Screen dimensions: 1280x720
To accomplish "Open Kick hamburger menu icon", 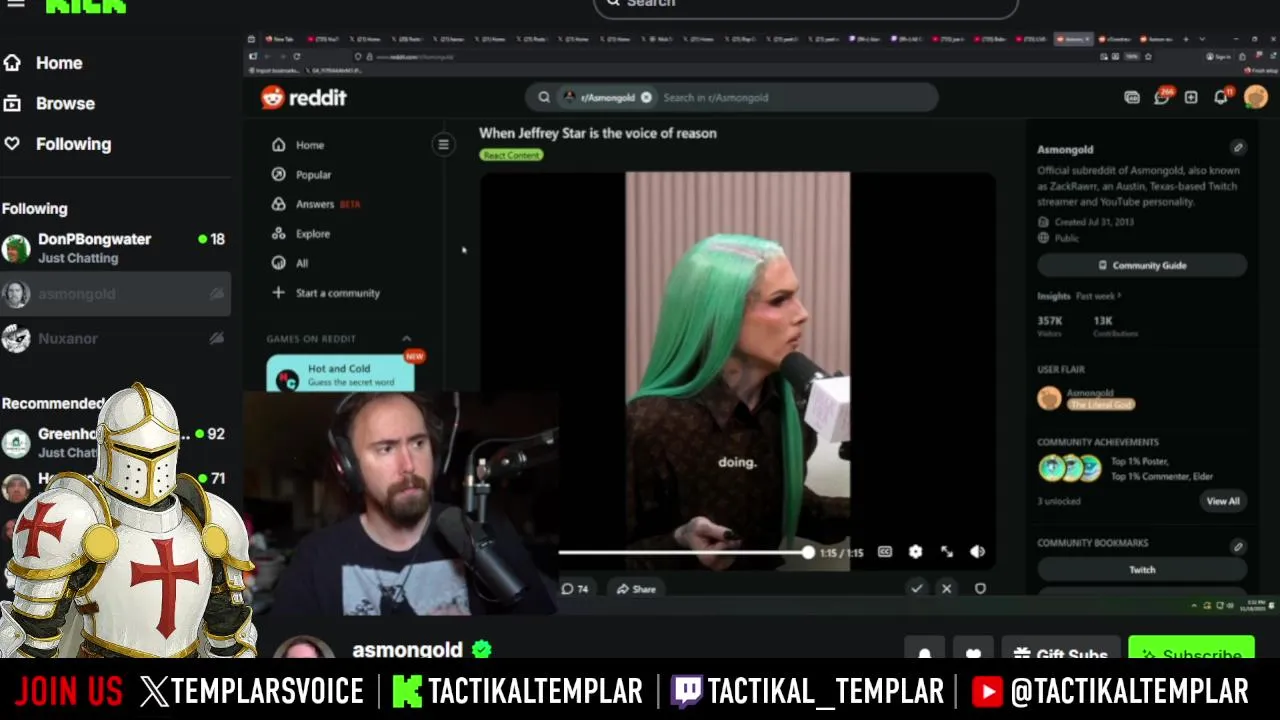I will click(x=16, y=3).
